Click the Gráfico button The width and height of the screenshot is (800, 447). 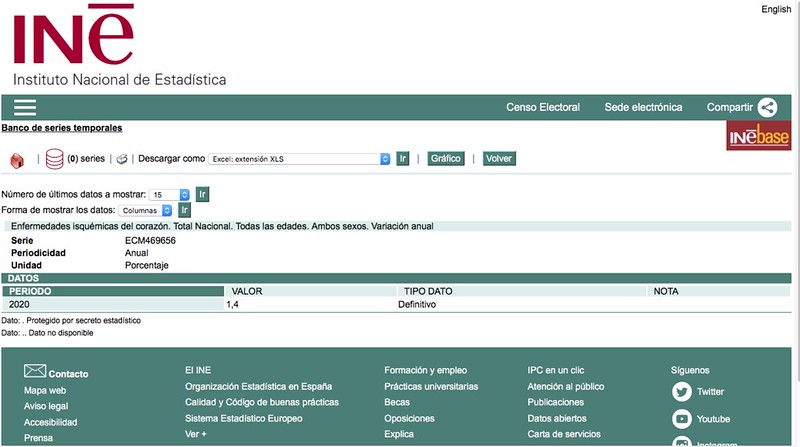pos(445,159)
